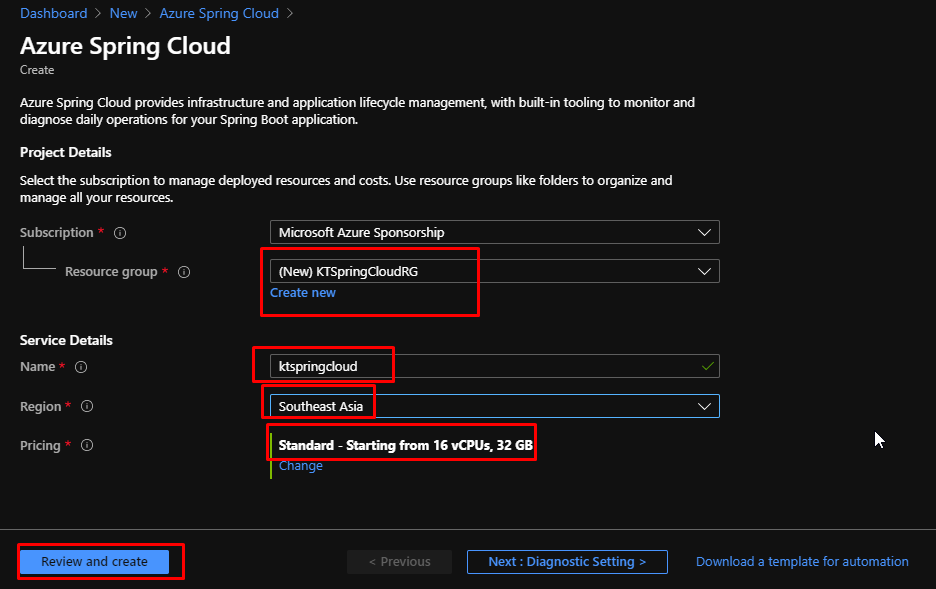Click the Previous button
The width and height of the screenshot is (936, 589).
pos(399,562)
